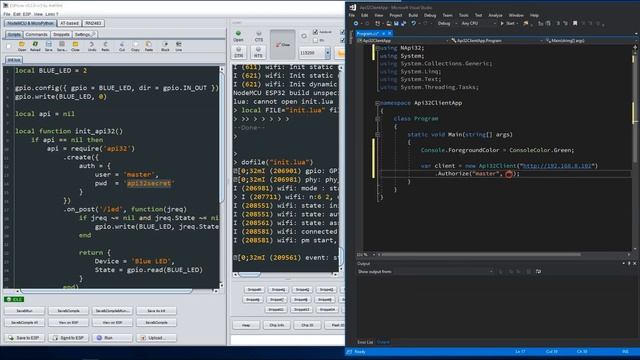Switch to the Commands tab in ESPlorer
The width and height of the screenshot is (640, 360).
pyautogui.click(x=37, y=35)
